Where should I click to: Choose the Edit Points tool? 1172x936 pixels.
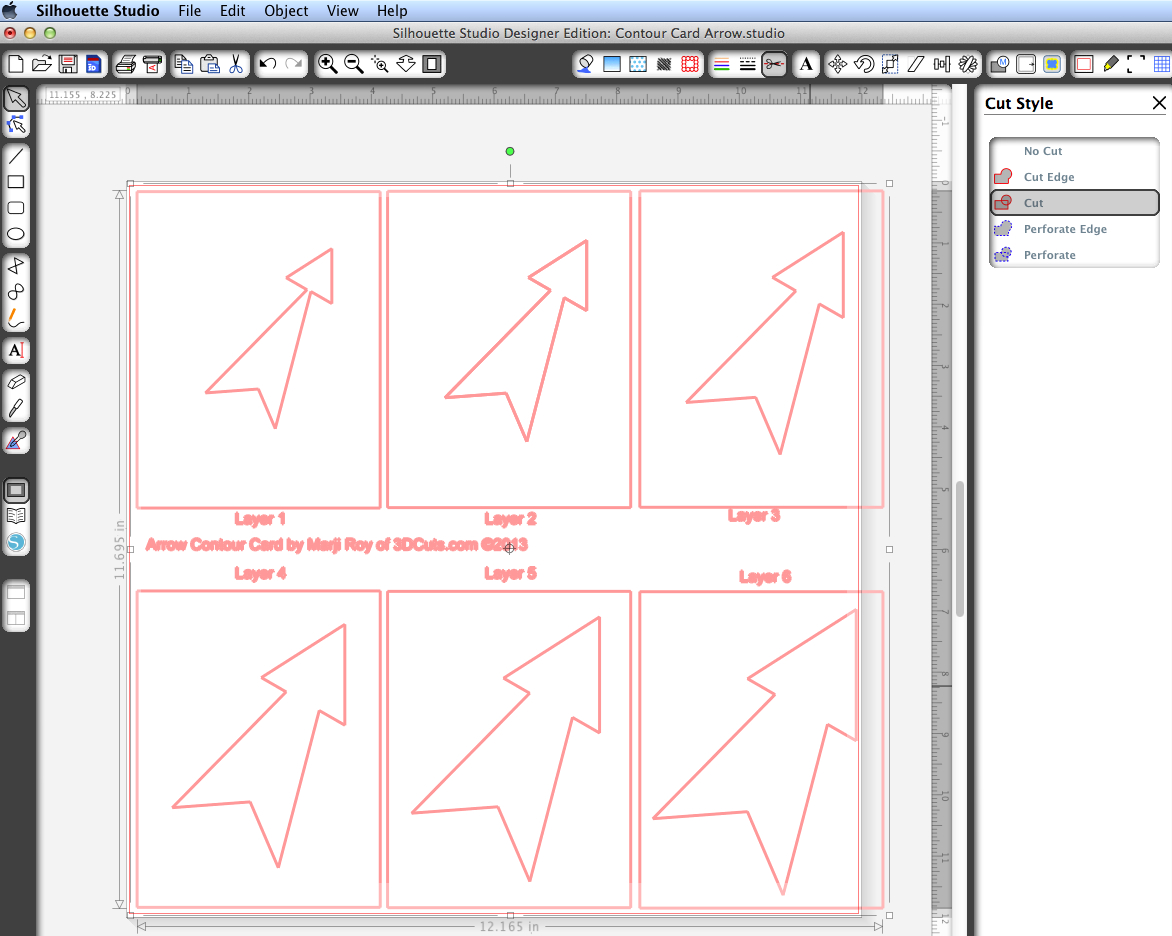click(x=16, y=125)
